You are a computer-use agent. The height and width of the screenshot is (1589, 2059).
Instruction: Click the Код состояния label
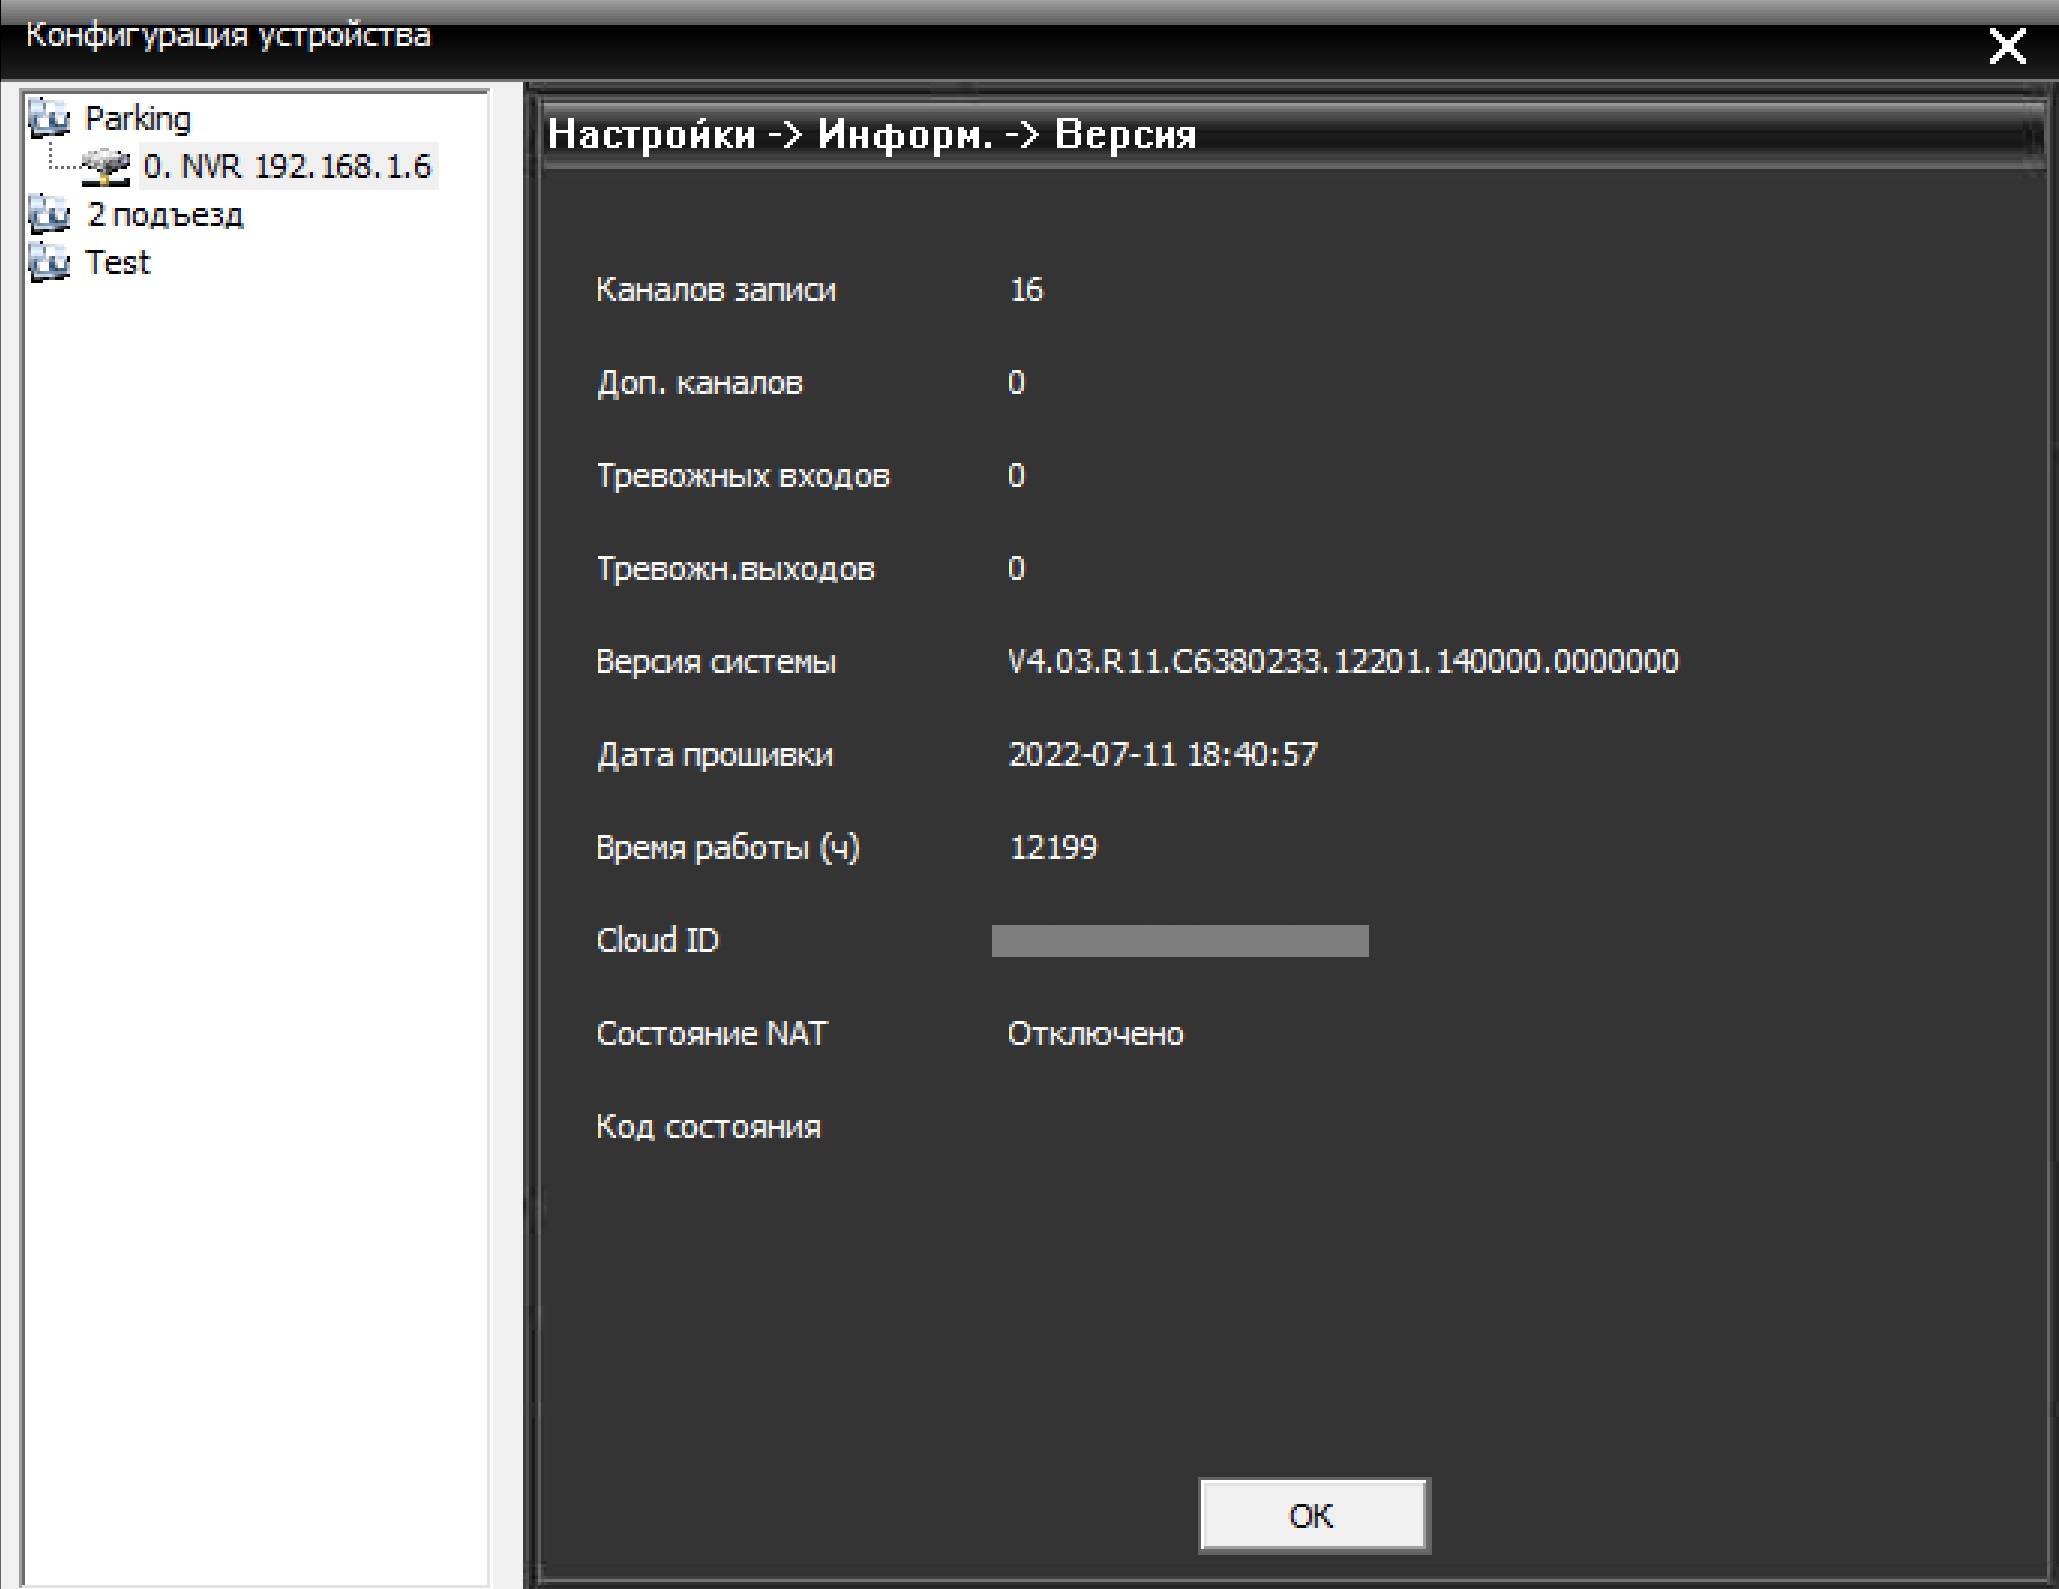[708, 1127]
